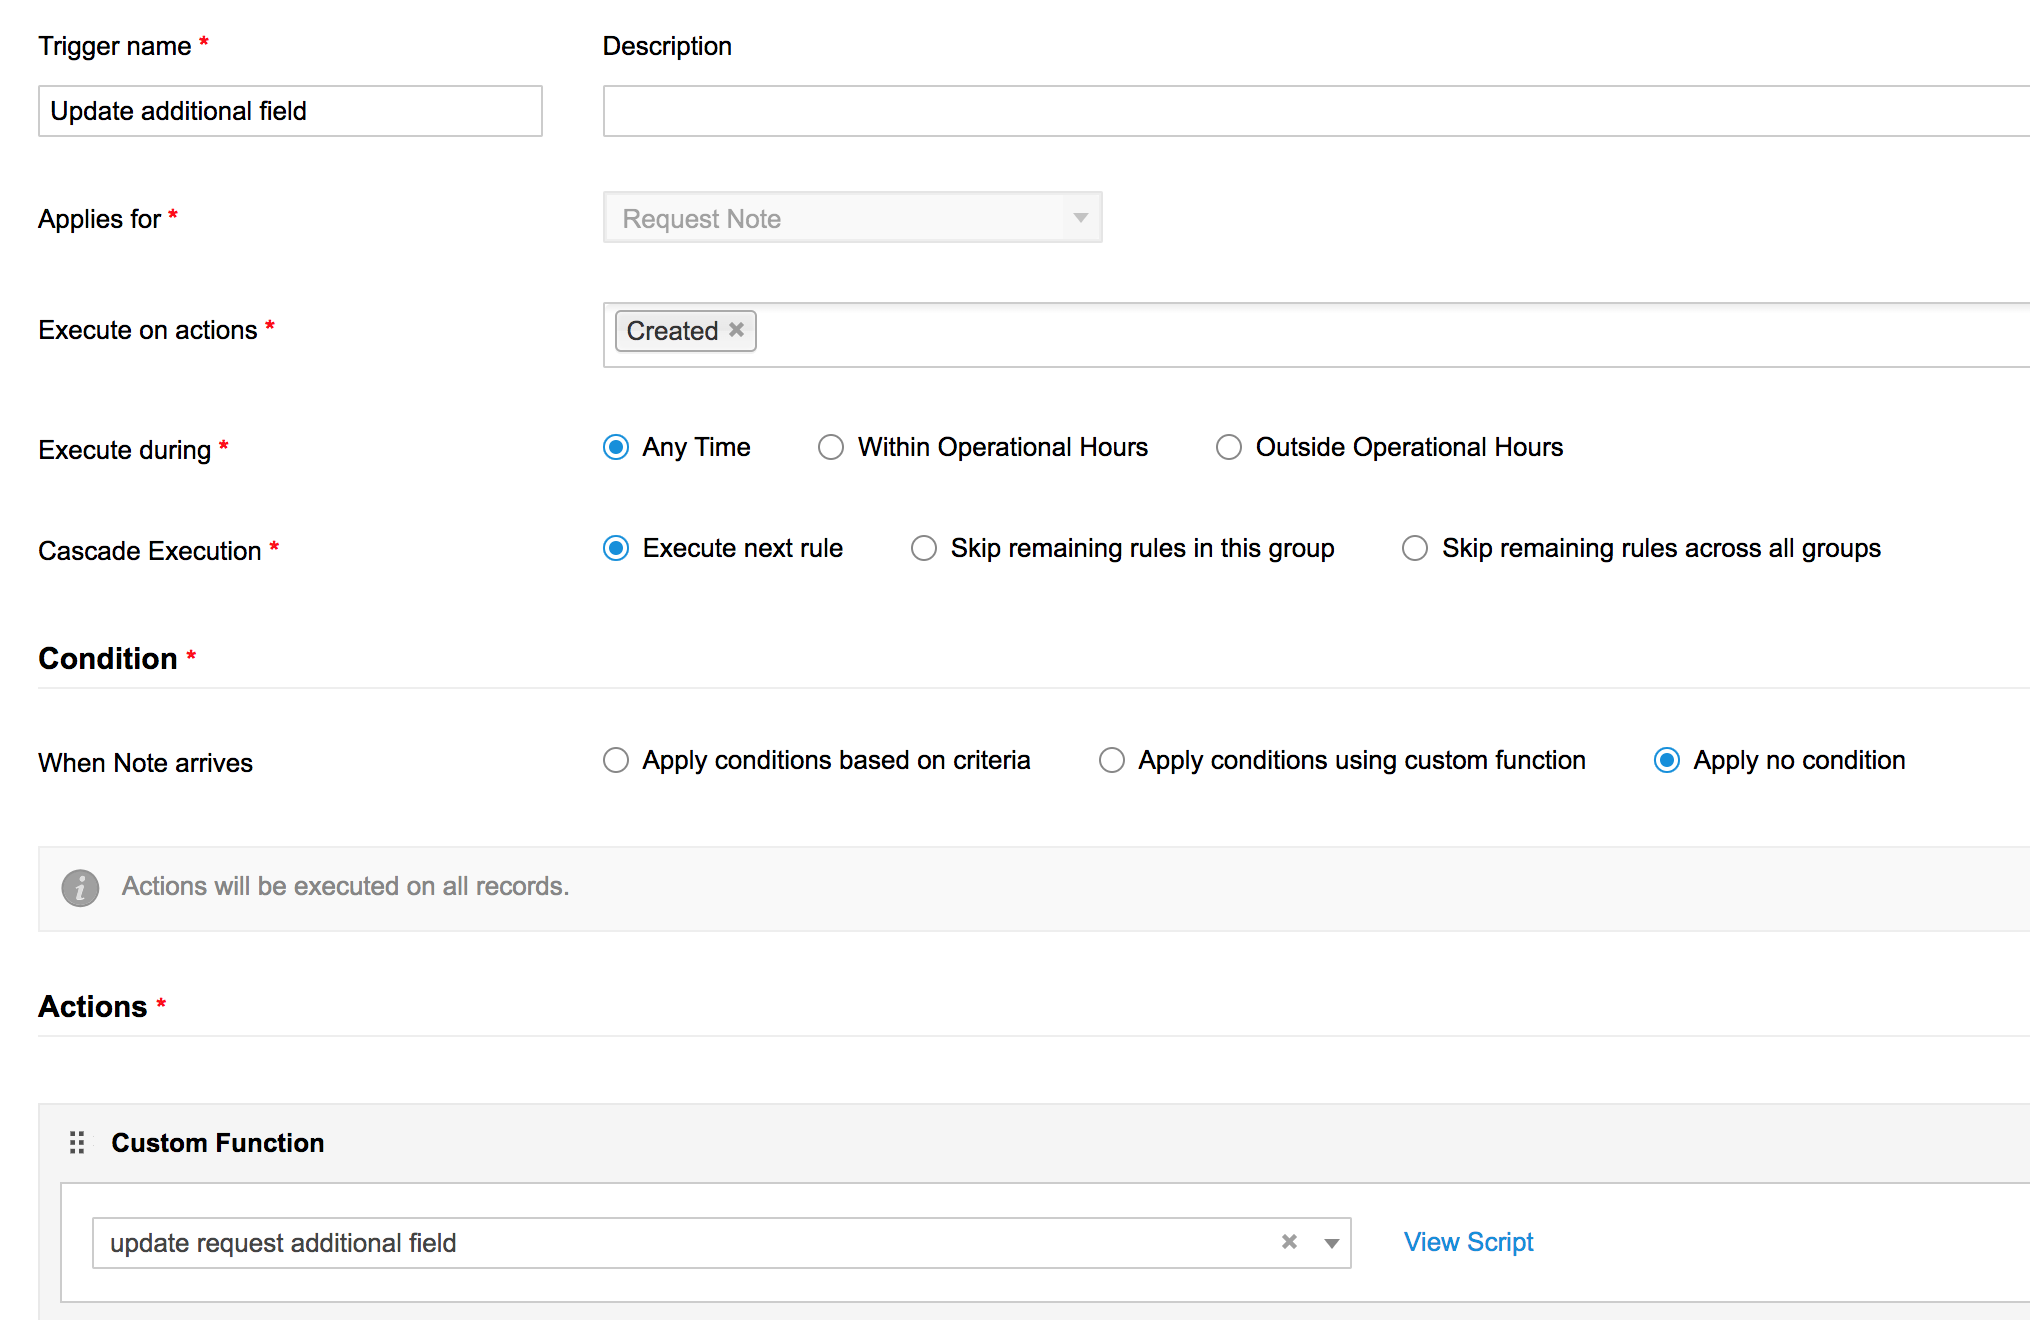Viewport: 2030px width, 1320px height.
Task: Choose Execute next rule option
Action: pos(616,548)
